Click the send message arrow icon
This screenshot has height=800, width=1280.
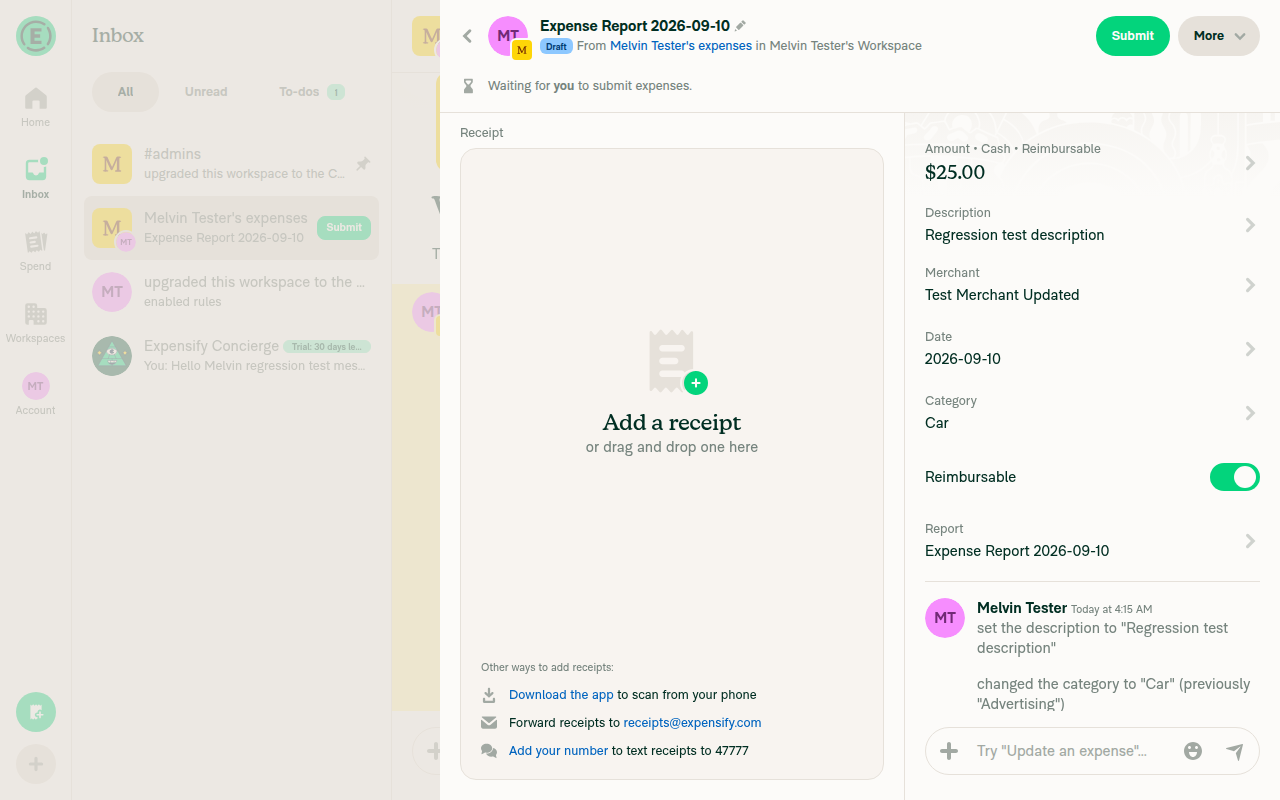(x=1235, y=751)
